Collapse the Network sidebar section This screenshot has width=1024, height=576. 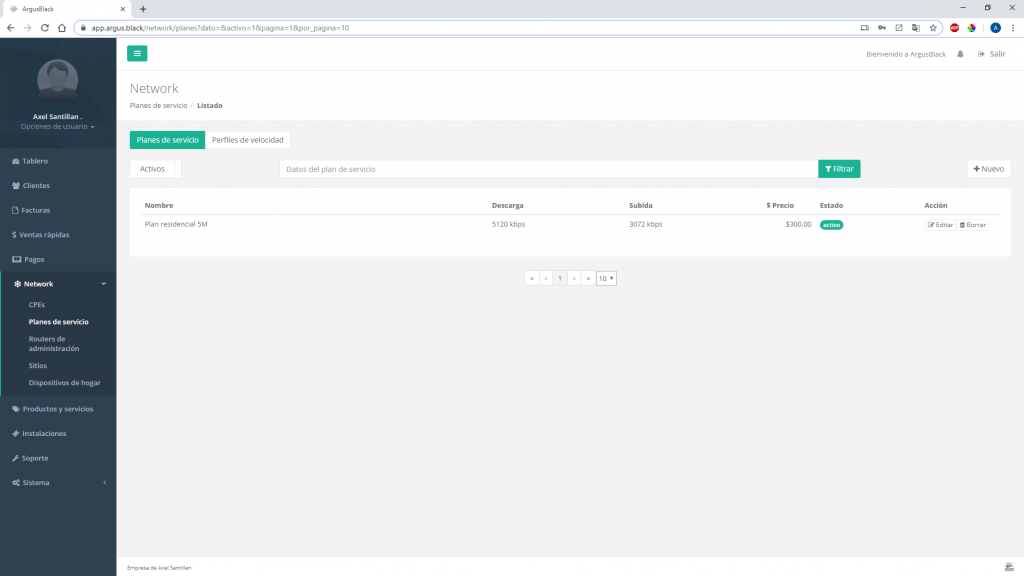[x=58, y=284]
